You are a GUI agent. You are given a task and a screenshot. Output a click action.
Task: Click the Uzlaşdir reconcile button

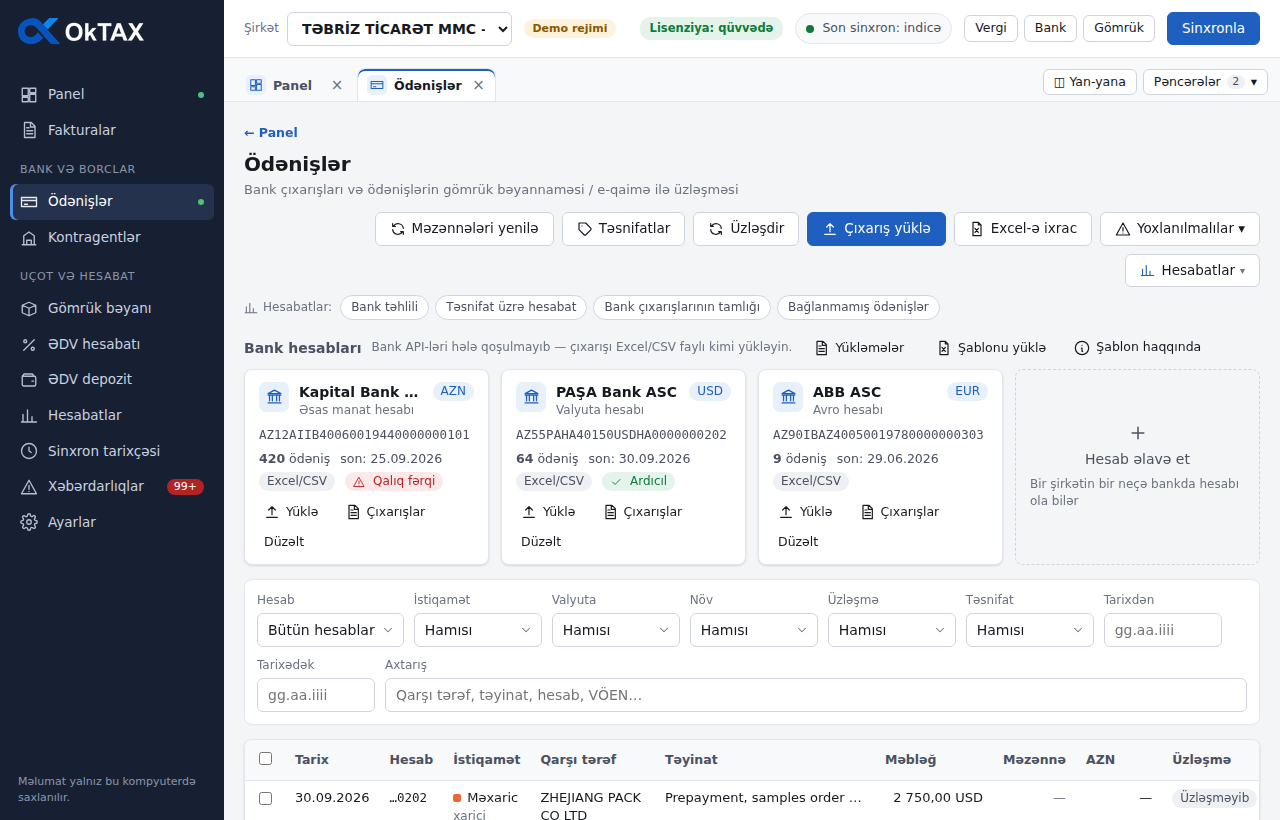746,228
